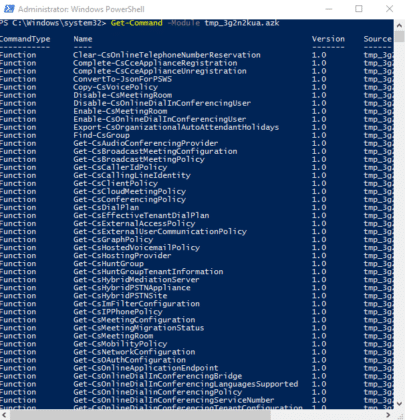
Task: Click ConvertTo-JsonForPSWS entry
Action: 122,79
